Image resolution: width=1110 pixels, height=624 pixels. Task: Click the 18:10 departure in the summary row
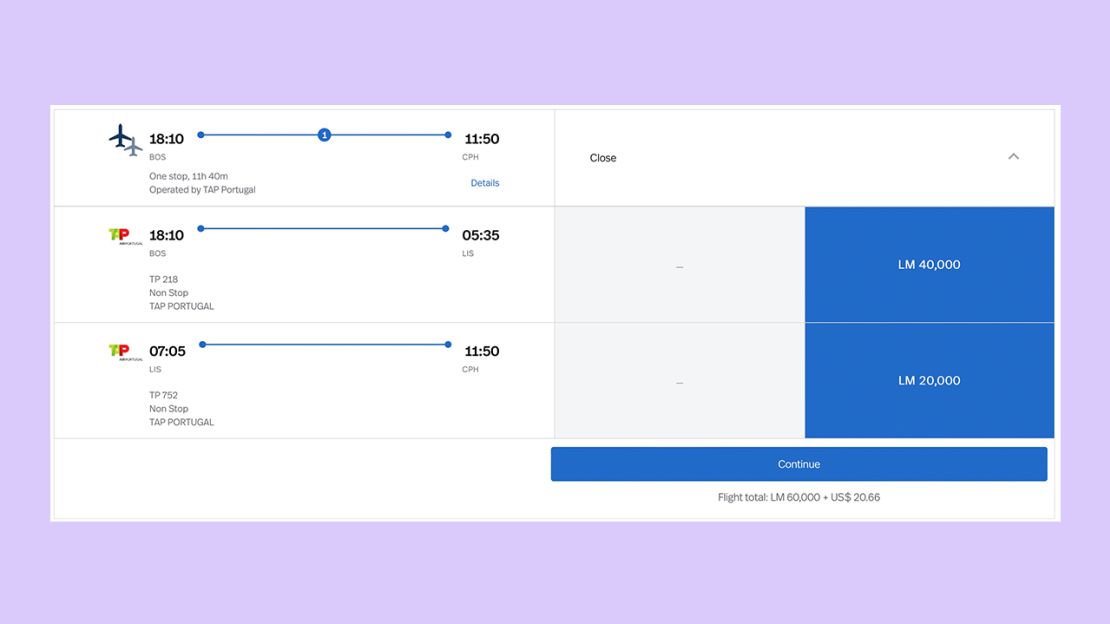pyautogui.click(x=166, y=139)
